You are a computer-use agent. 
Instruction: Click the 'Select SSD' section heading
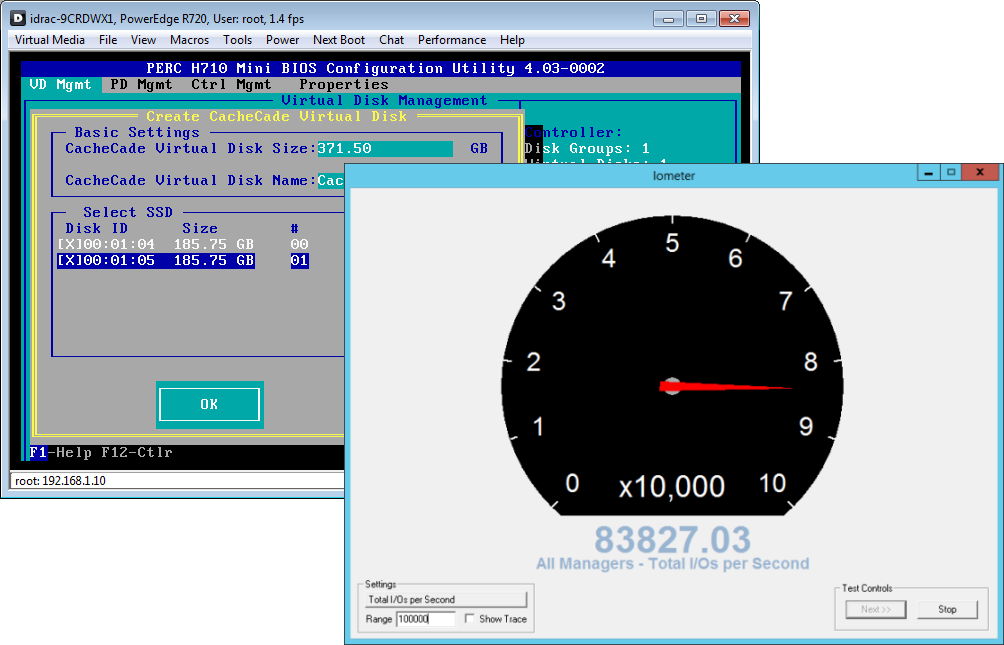(128, 213)
